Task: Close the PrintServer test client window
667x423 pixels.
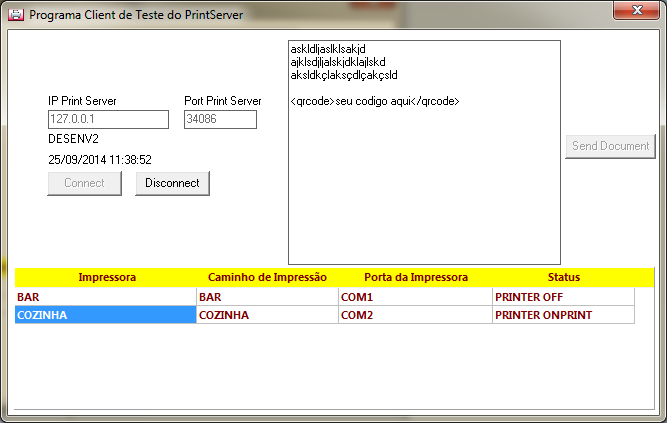Action: click(636, 9)
